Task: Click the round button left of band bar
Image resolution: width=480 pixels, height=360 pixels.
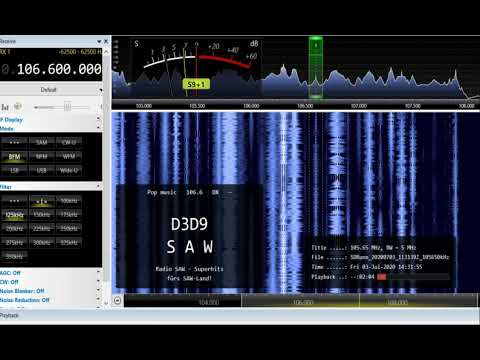Action: pyautogui.click(x=117, y=301)
